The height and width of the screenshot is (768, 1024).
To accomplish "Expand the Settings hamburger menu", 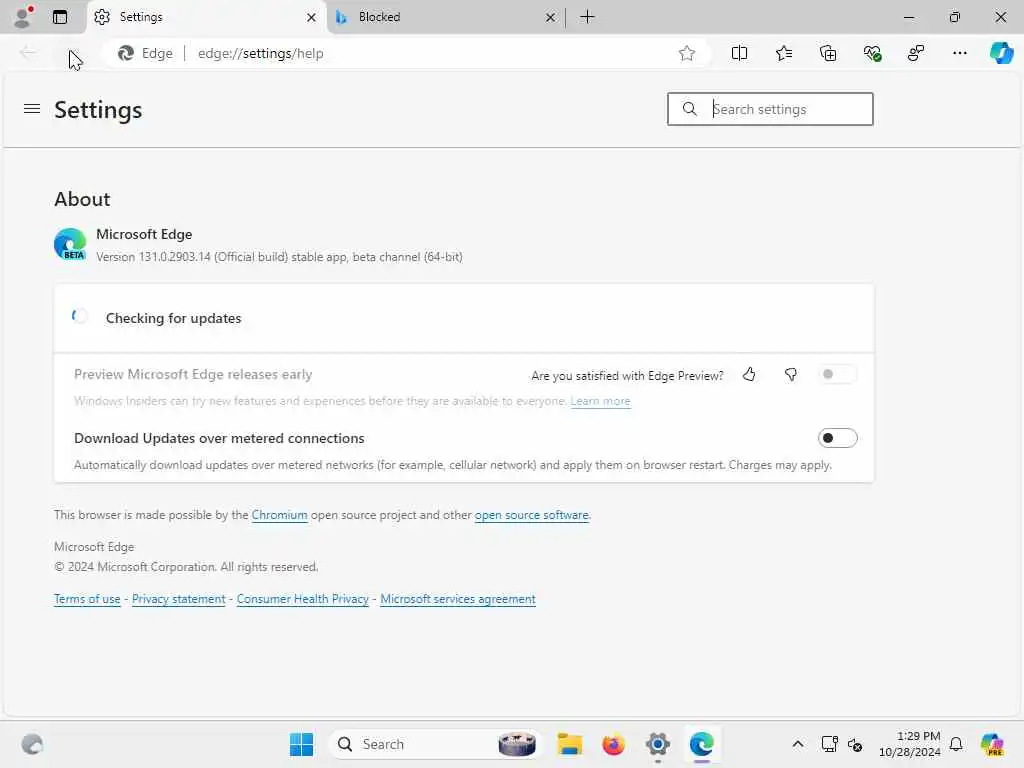I will coord(32,109).
